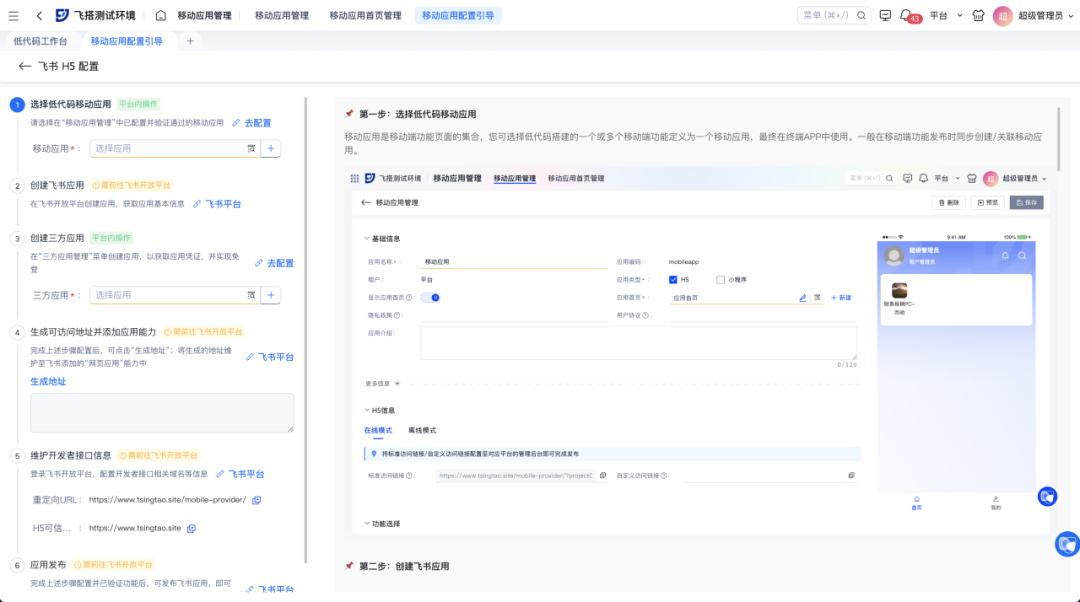Go back with arrow beside 飞书 H5 配置
Image resolution: width=1080 pixels, height=602 pixels.
25,66
